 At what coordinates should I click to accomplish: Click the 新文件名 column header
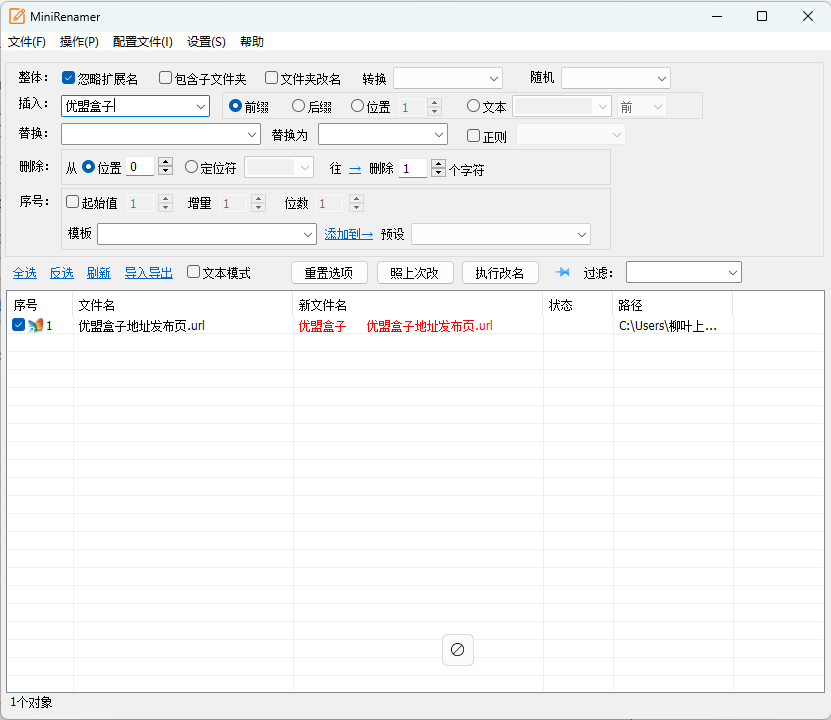point(418,305)
